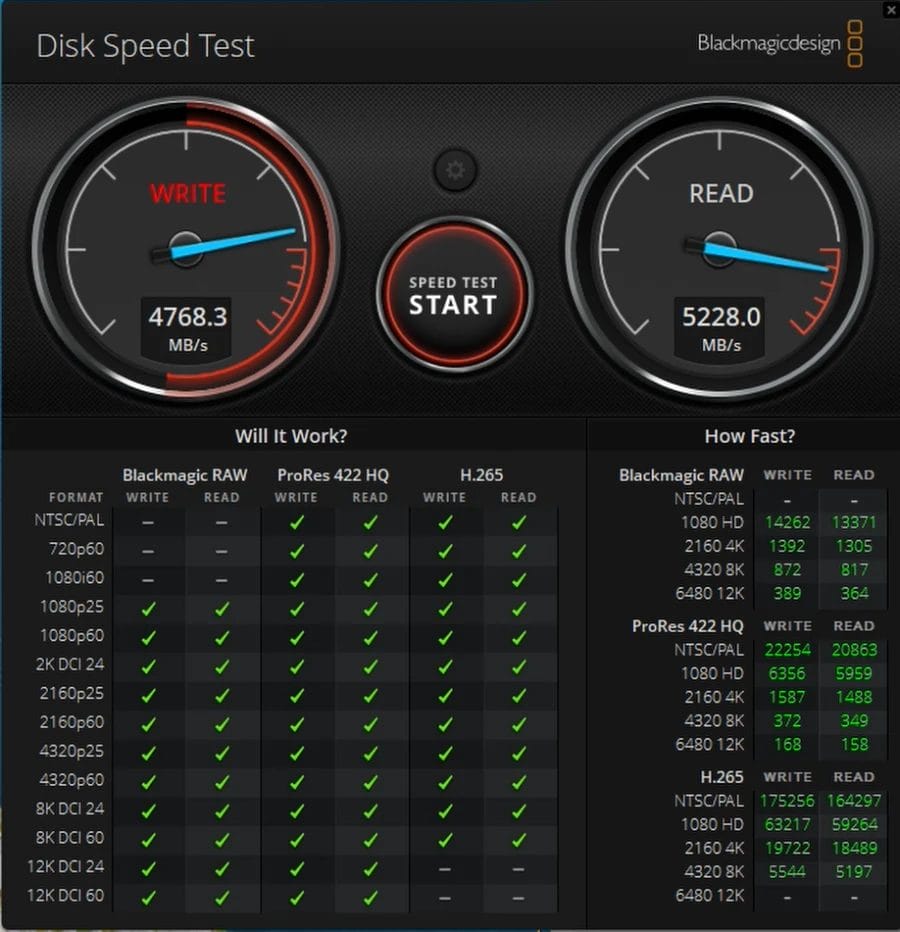Click the dash under Blackmagic RAW for NTSC/PAL
Viewport: 900px width, 932px height.
pos(147,520)
